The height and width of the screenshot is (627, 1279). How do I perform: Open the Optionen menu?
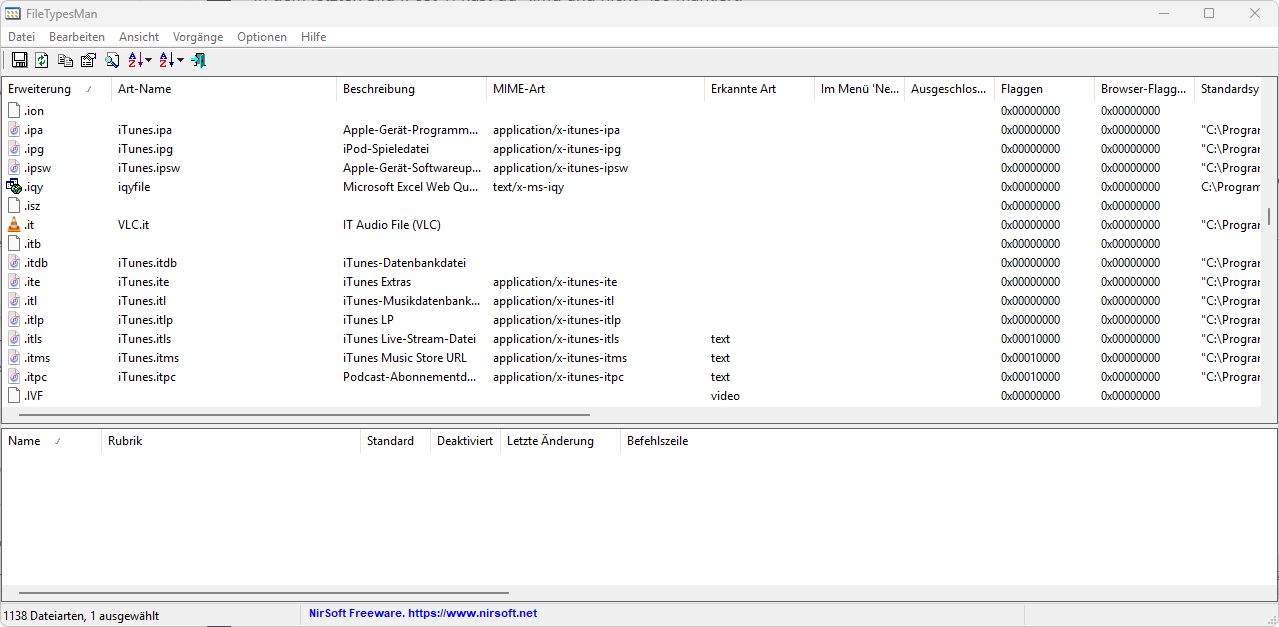click(x=262, y=37)
